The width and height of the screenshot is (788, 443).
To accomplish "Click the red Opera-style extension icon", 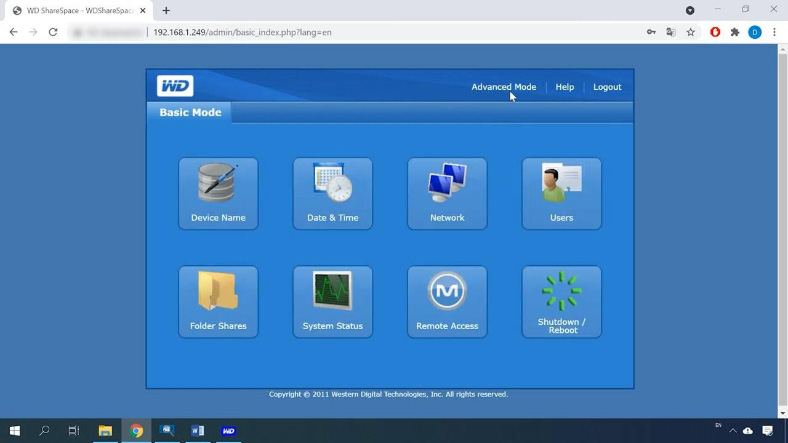I will (715, 32).
